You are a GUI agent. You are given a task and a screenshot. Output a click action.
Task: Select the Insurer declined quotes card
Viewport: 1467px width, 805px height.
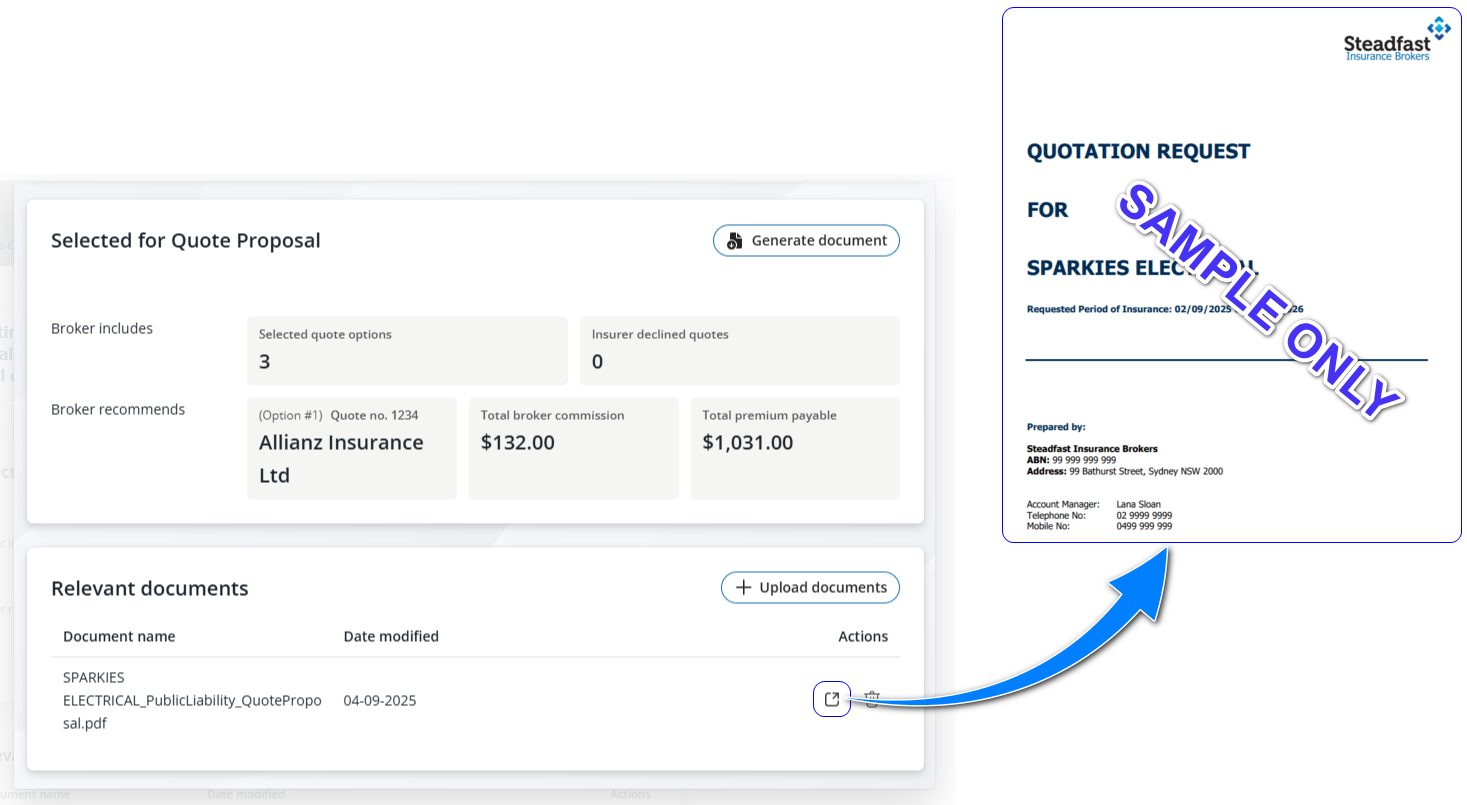point(740,351)
